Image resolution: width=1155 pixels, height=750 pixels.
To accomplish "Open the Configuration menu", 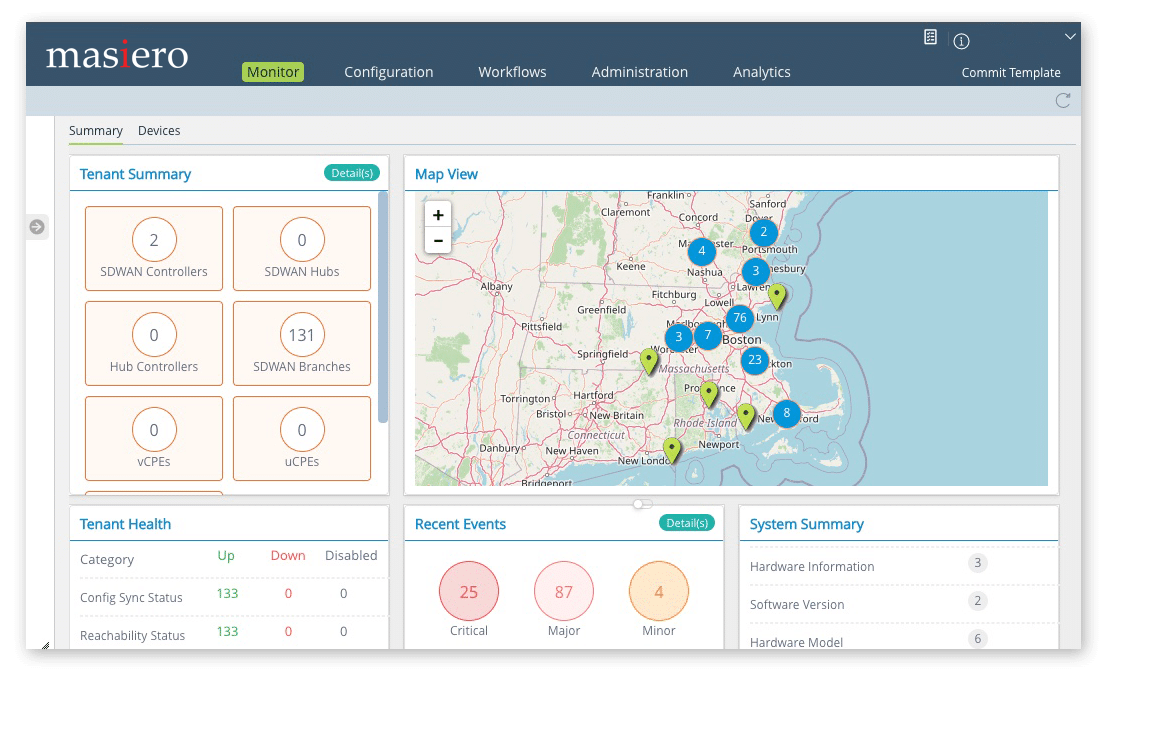I will [x=388, y=72].
